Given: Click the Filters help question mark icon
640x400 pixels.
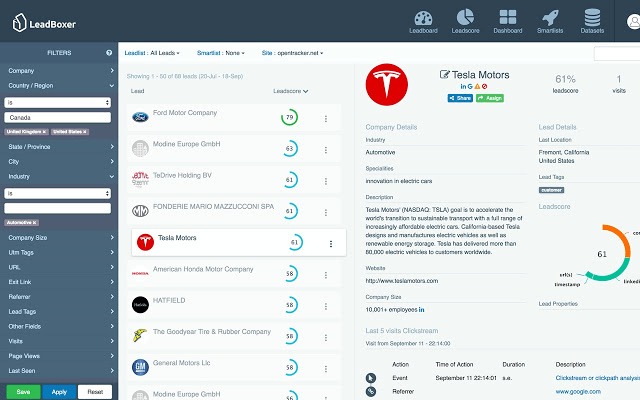Looking at the screenshot, I should 109,52.
